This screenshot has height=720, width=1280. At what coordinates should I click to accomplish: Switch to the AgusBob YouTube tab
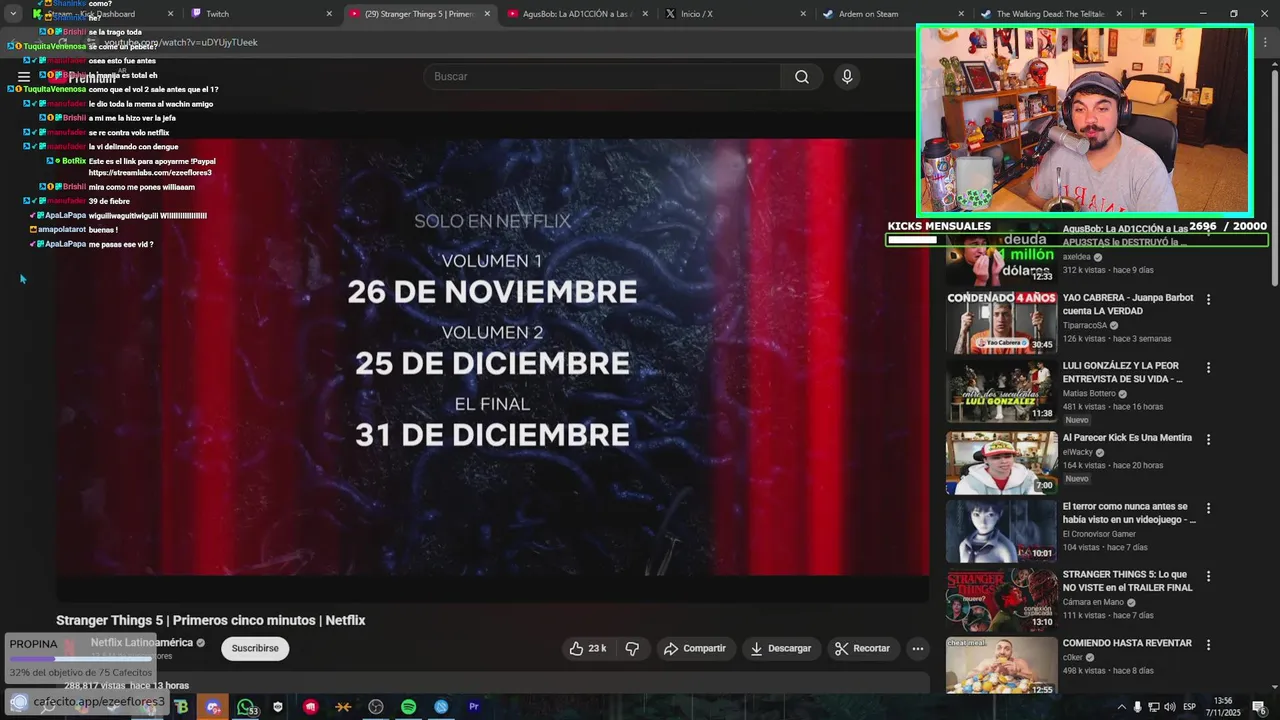click(577, 14)
